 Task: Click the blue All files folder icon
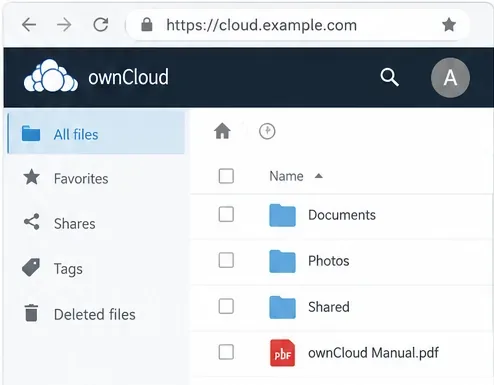(31, 133)
